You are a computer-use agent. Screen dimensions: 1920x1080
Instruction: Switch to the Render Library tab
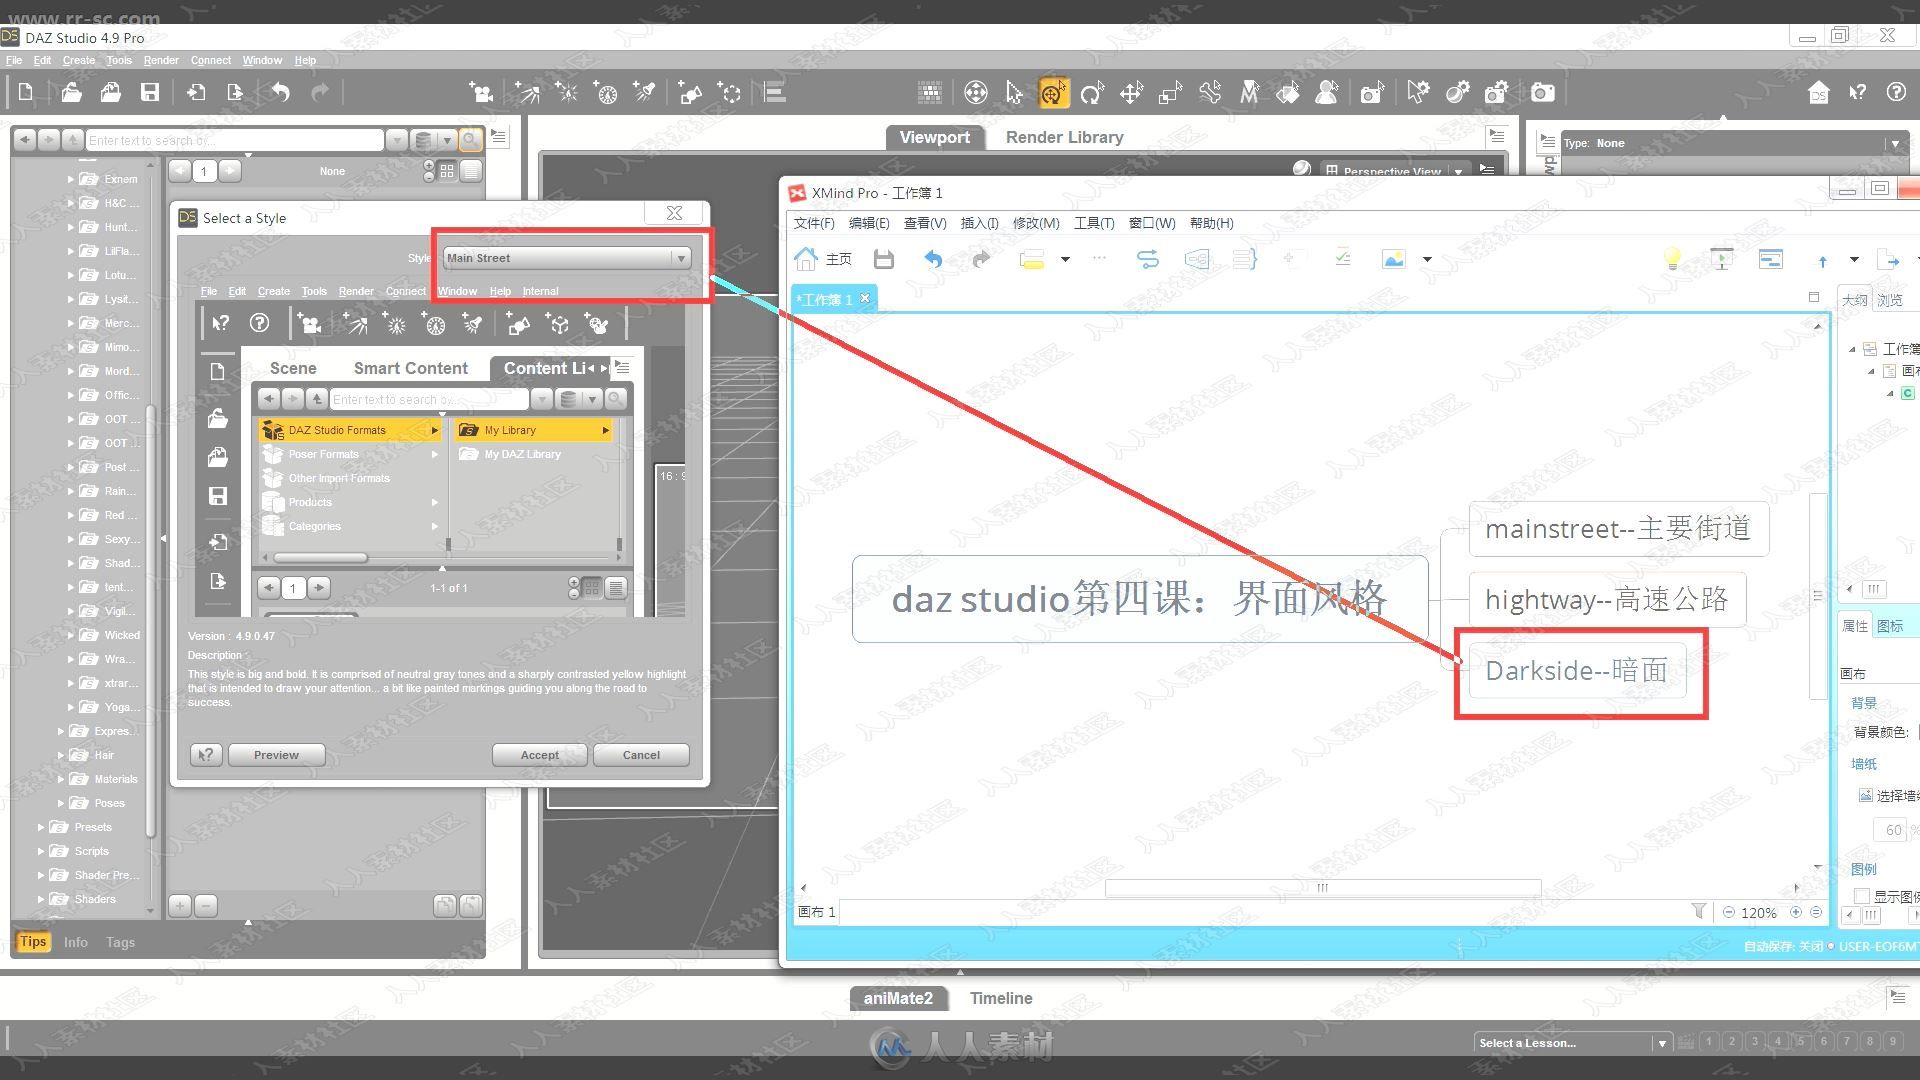1064,138
